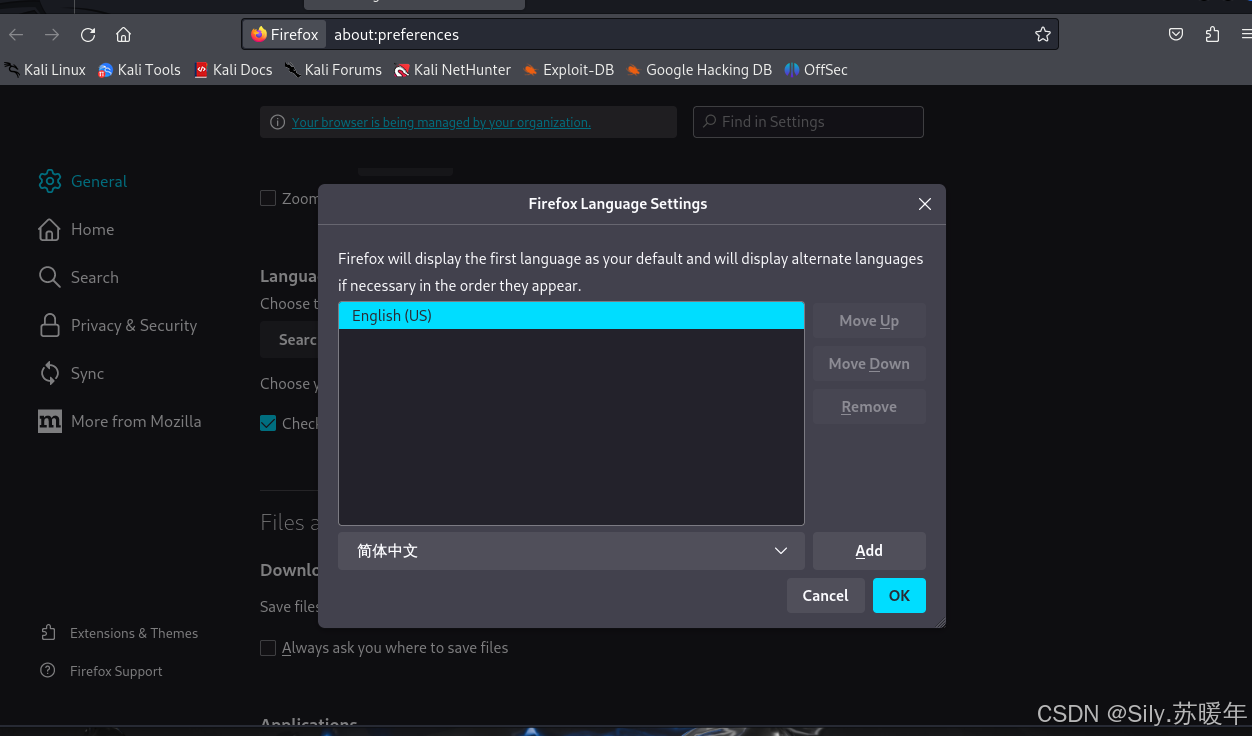
Task: Confirm language settings with OK
Action: pyautogui.click(x=899, y=596)
